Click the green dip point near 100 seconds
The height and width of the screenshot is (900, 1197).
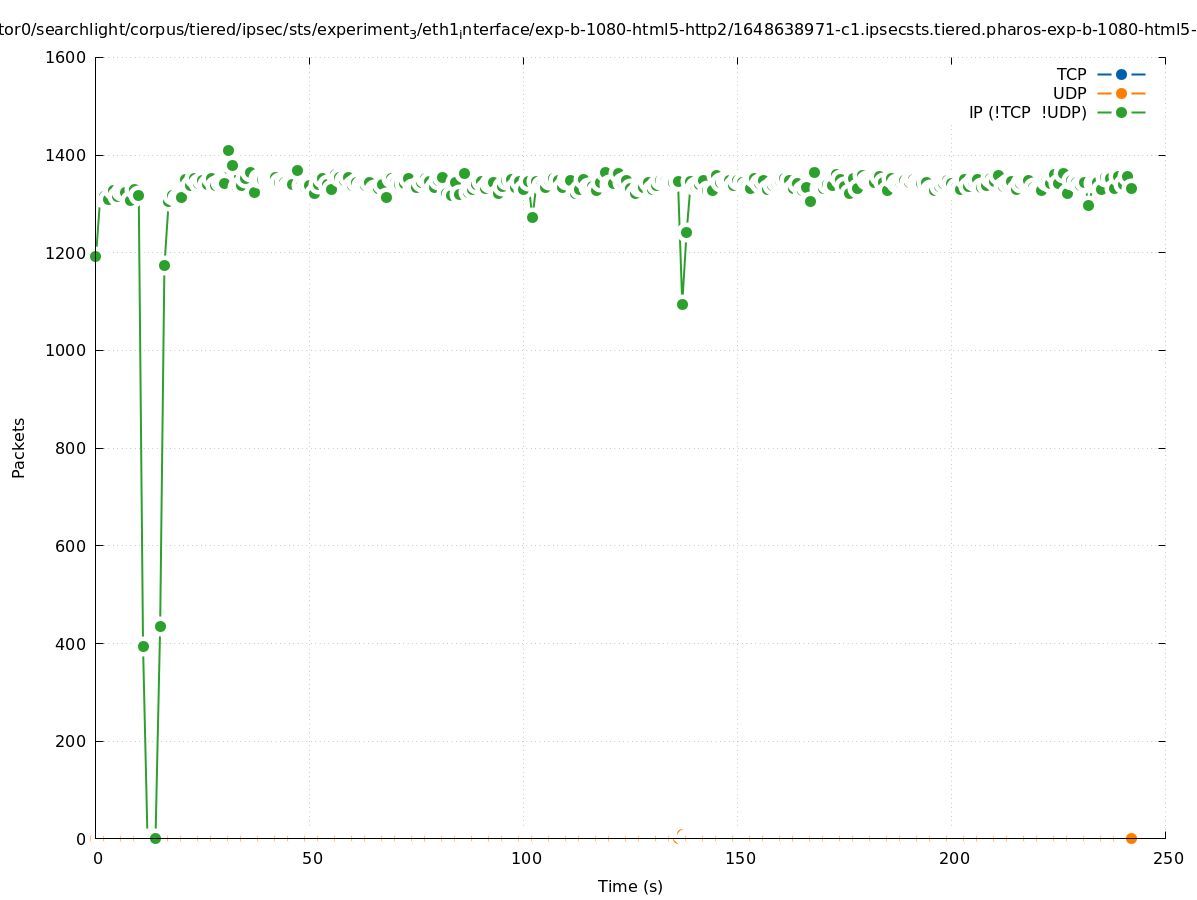point(532,217)
